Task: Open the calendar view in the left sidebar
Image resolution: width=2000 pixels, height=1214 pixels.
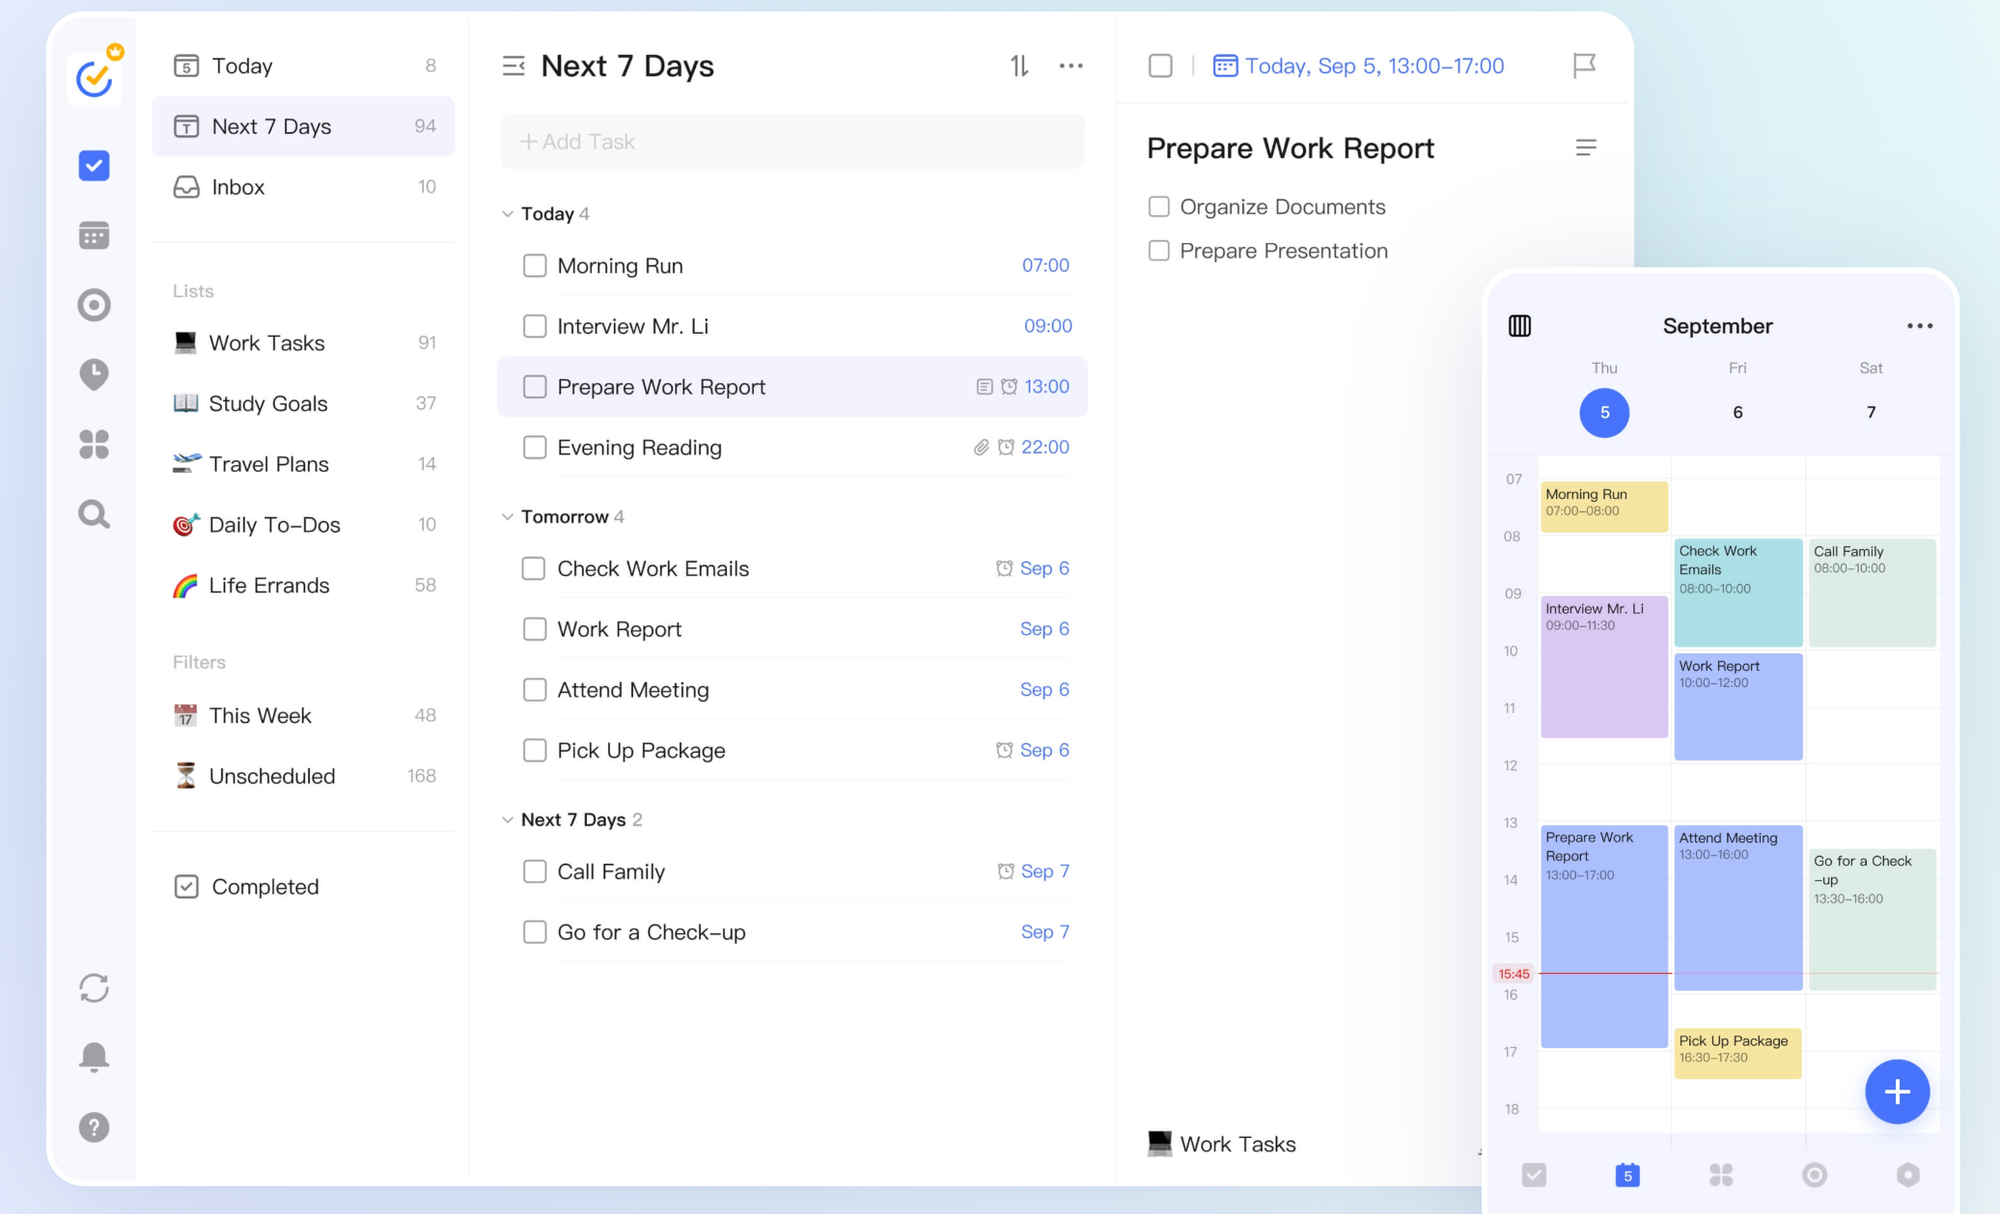Action: [94, 236]
